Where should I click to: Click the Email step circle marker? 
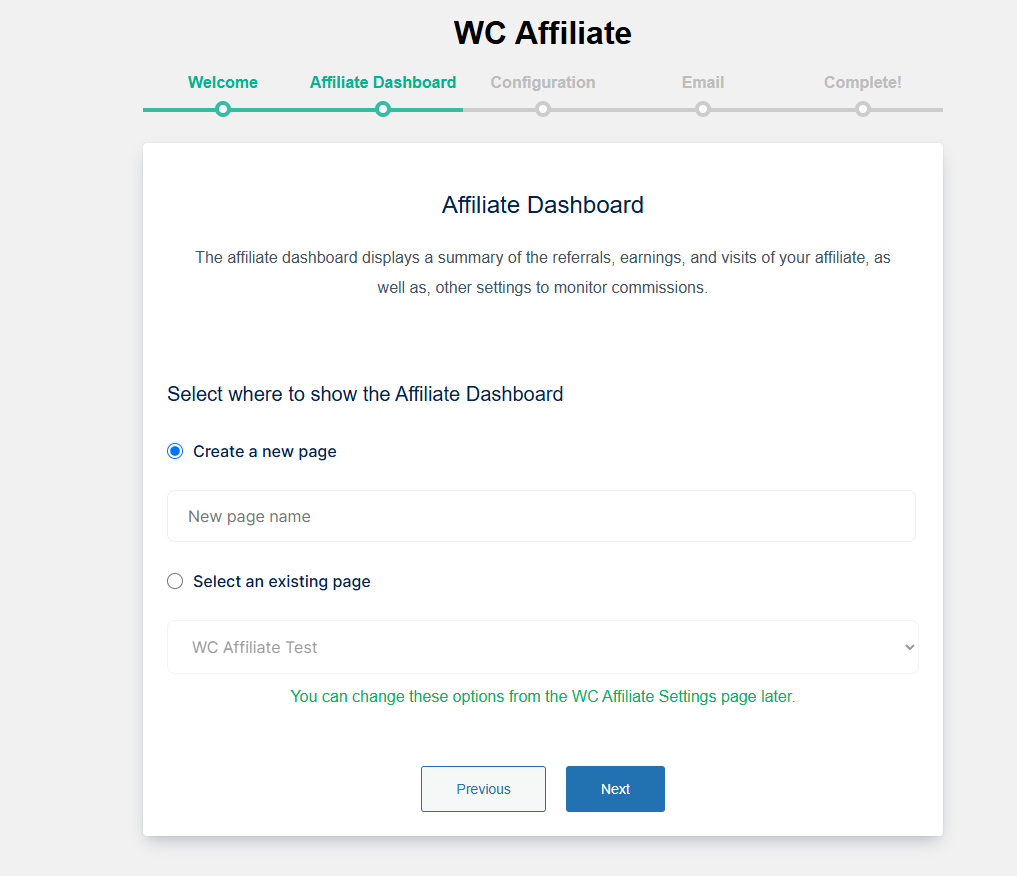click(702, 109)
